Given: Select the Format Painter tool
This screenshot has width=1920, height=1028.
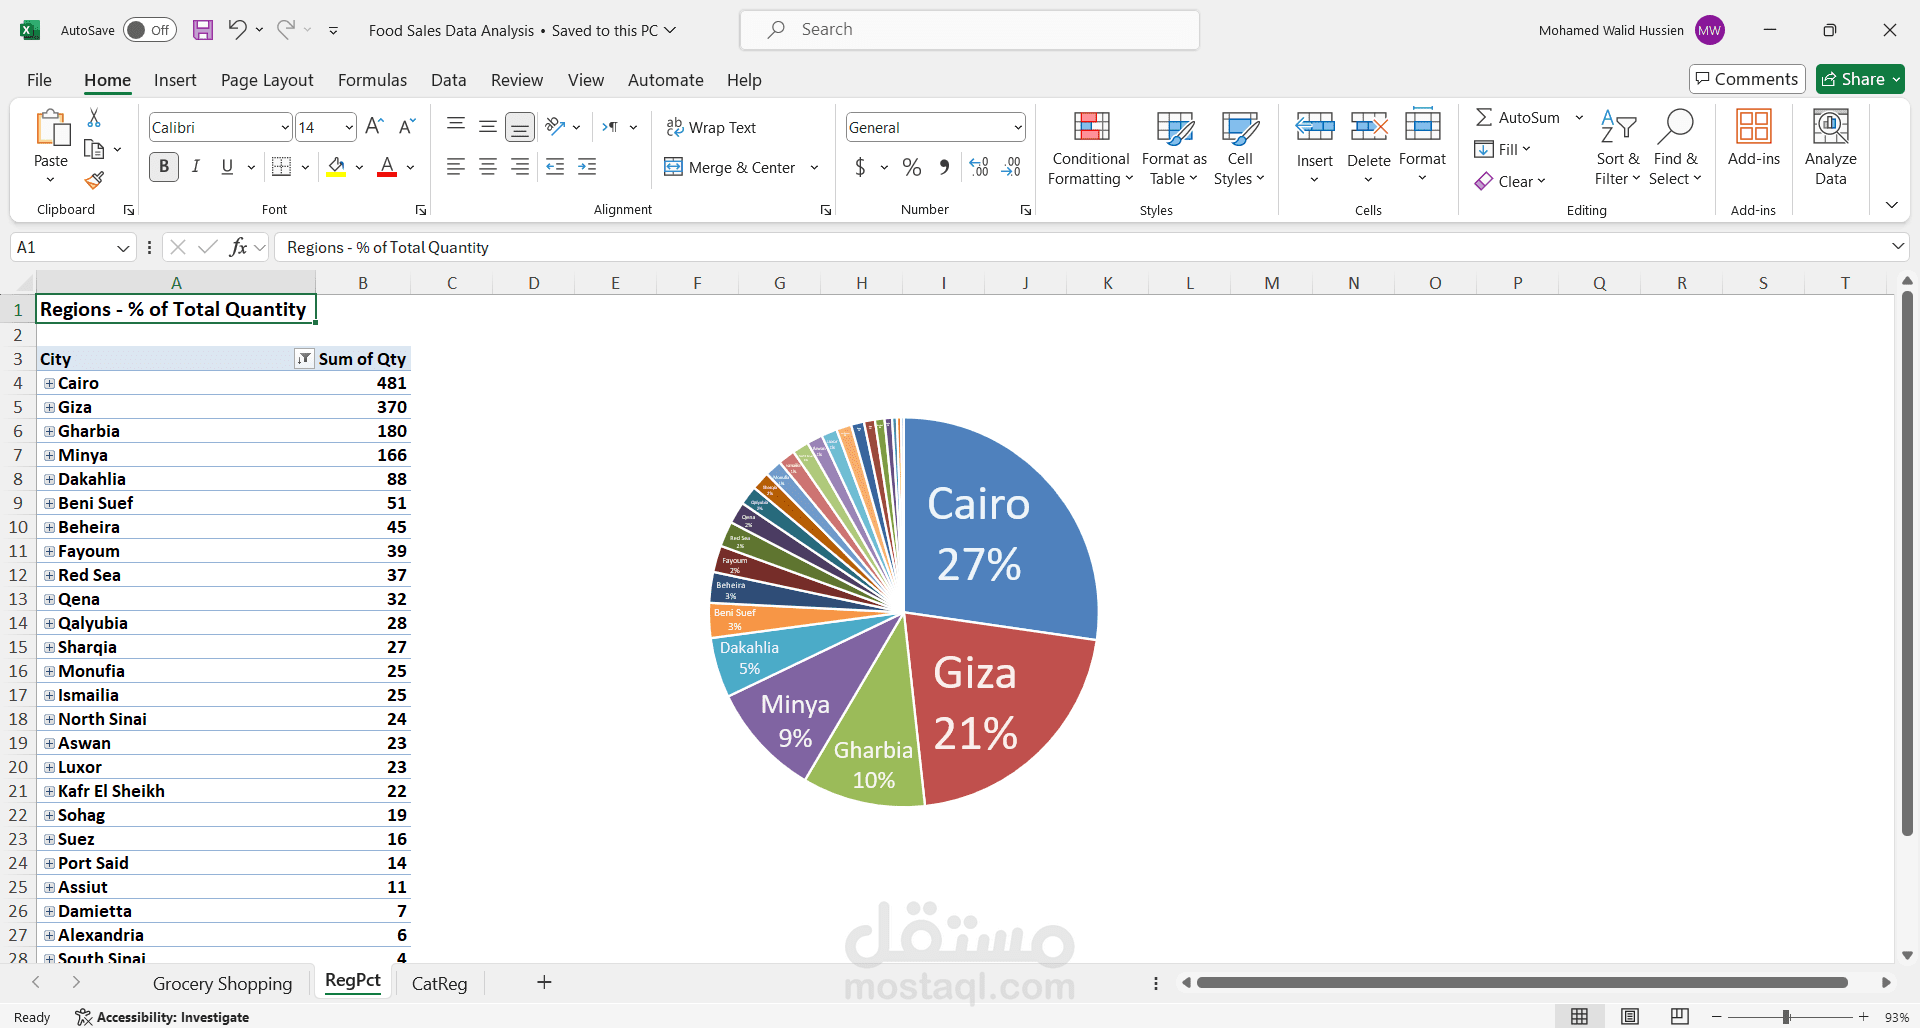Looking at the screenshot, I should [x=94, y=180].
